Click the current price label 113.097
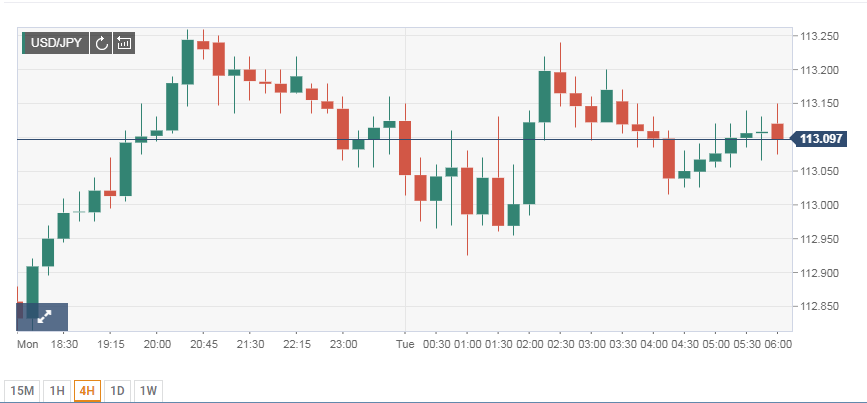The height and width of the screenshot is (403, 867). pos(821,139)
